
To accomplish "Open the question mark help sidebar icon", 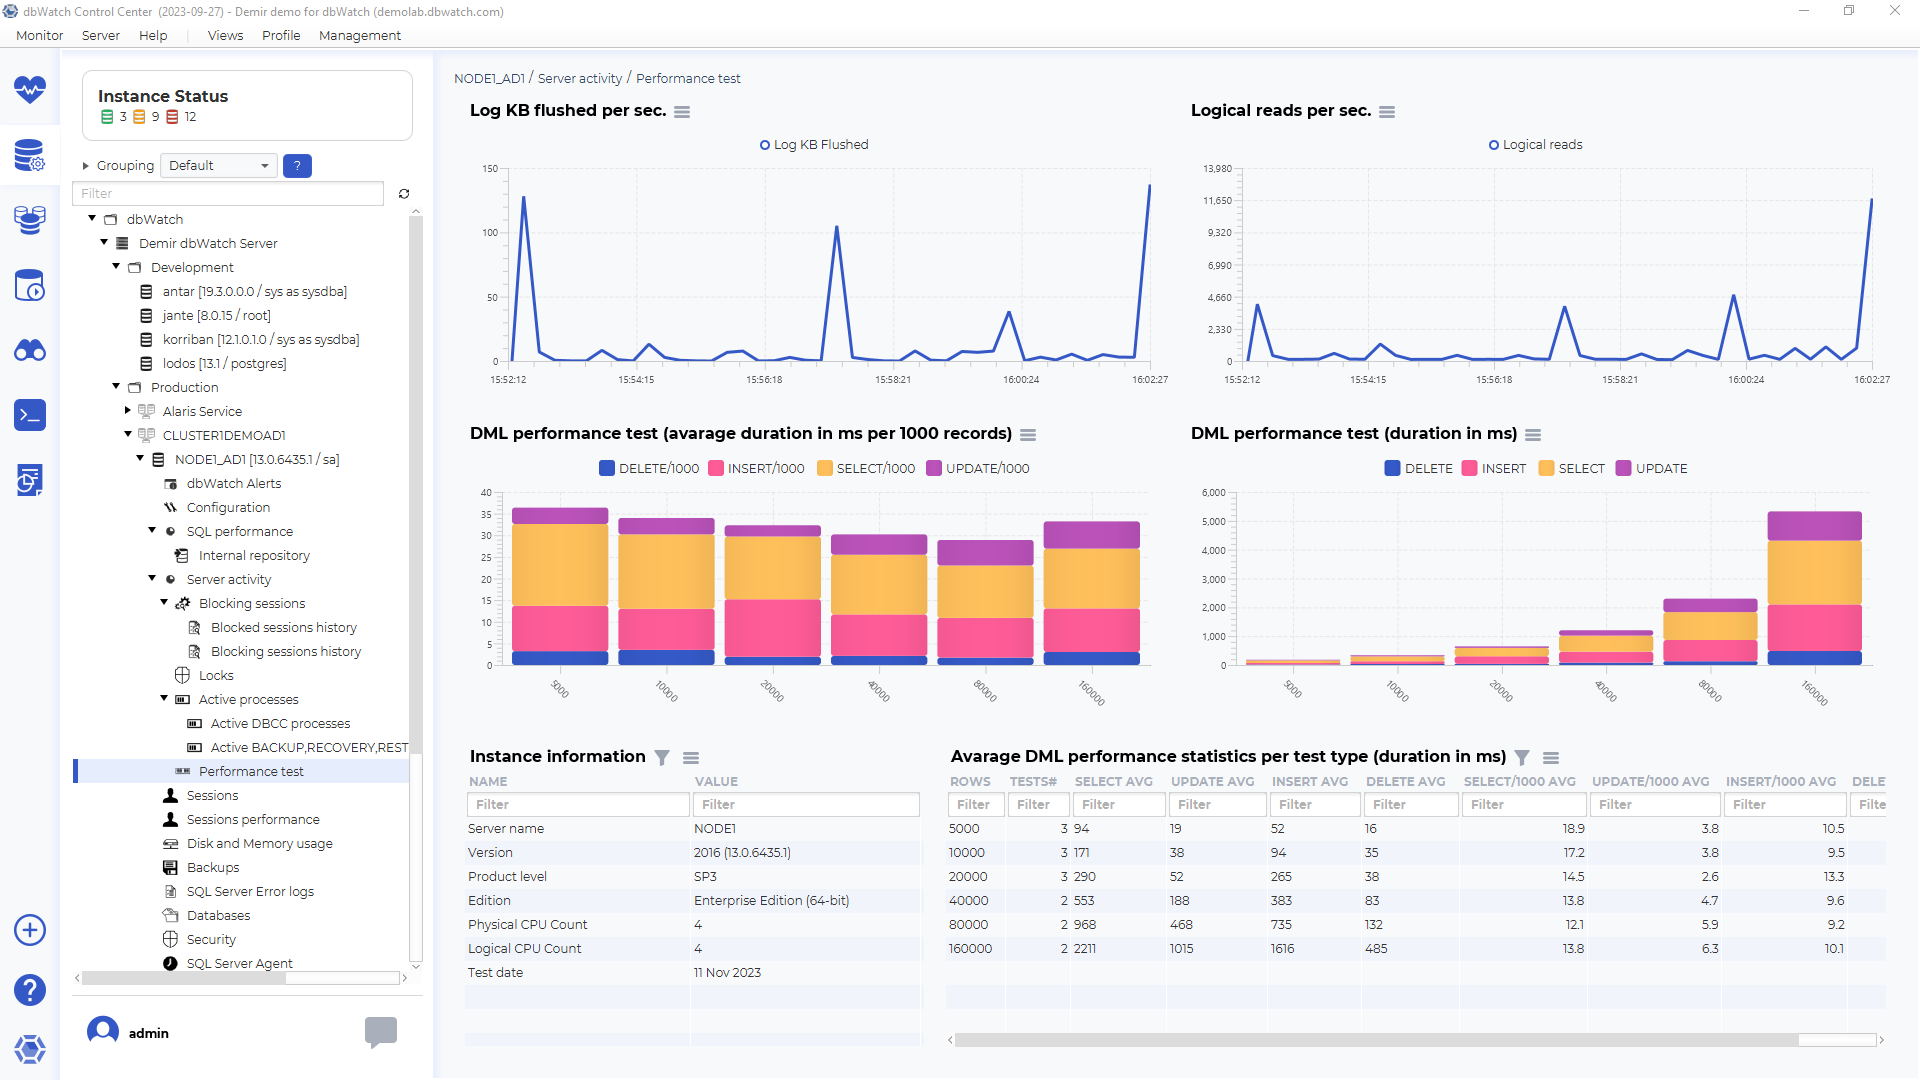I will 30,990.
